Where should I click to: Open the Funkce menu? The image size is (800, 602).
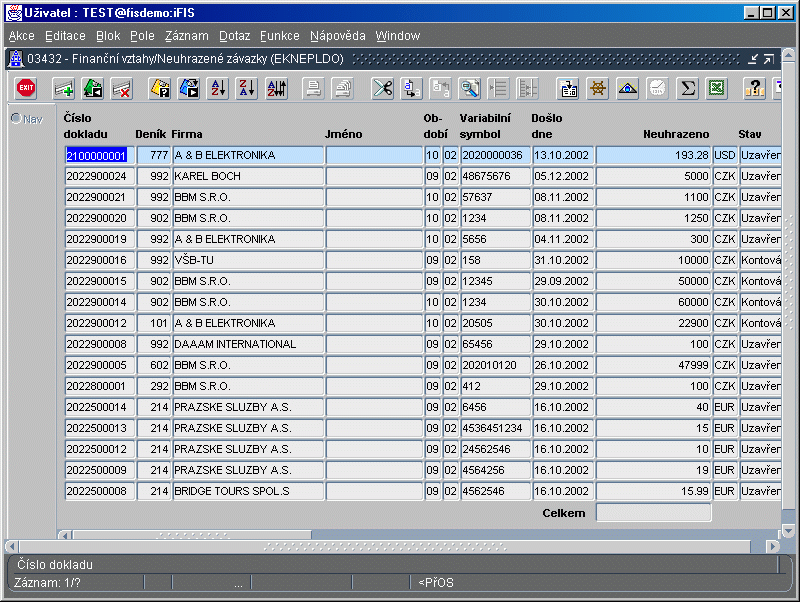pos(279,36)
